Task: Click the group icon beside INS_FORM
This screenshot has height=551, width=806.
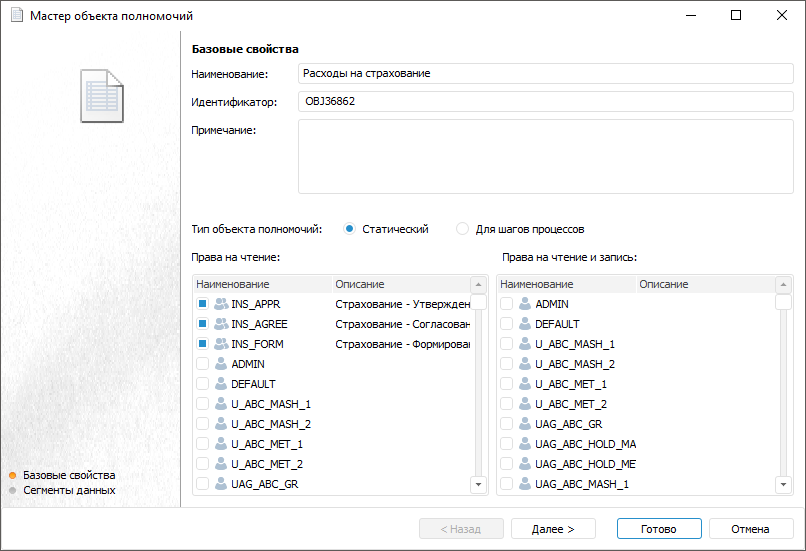Action: click(221, 344)
